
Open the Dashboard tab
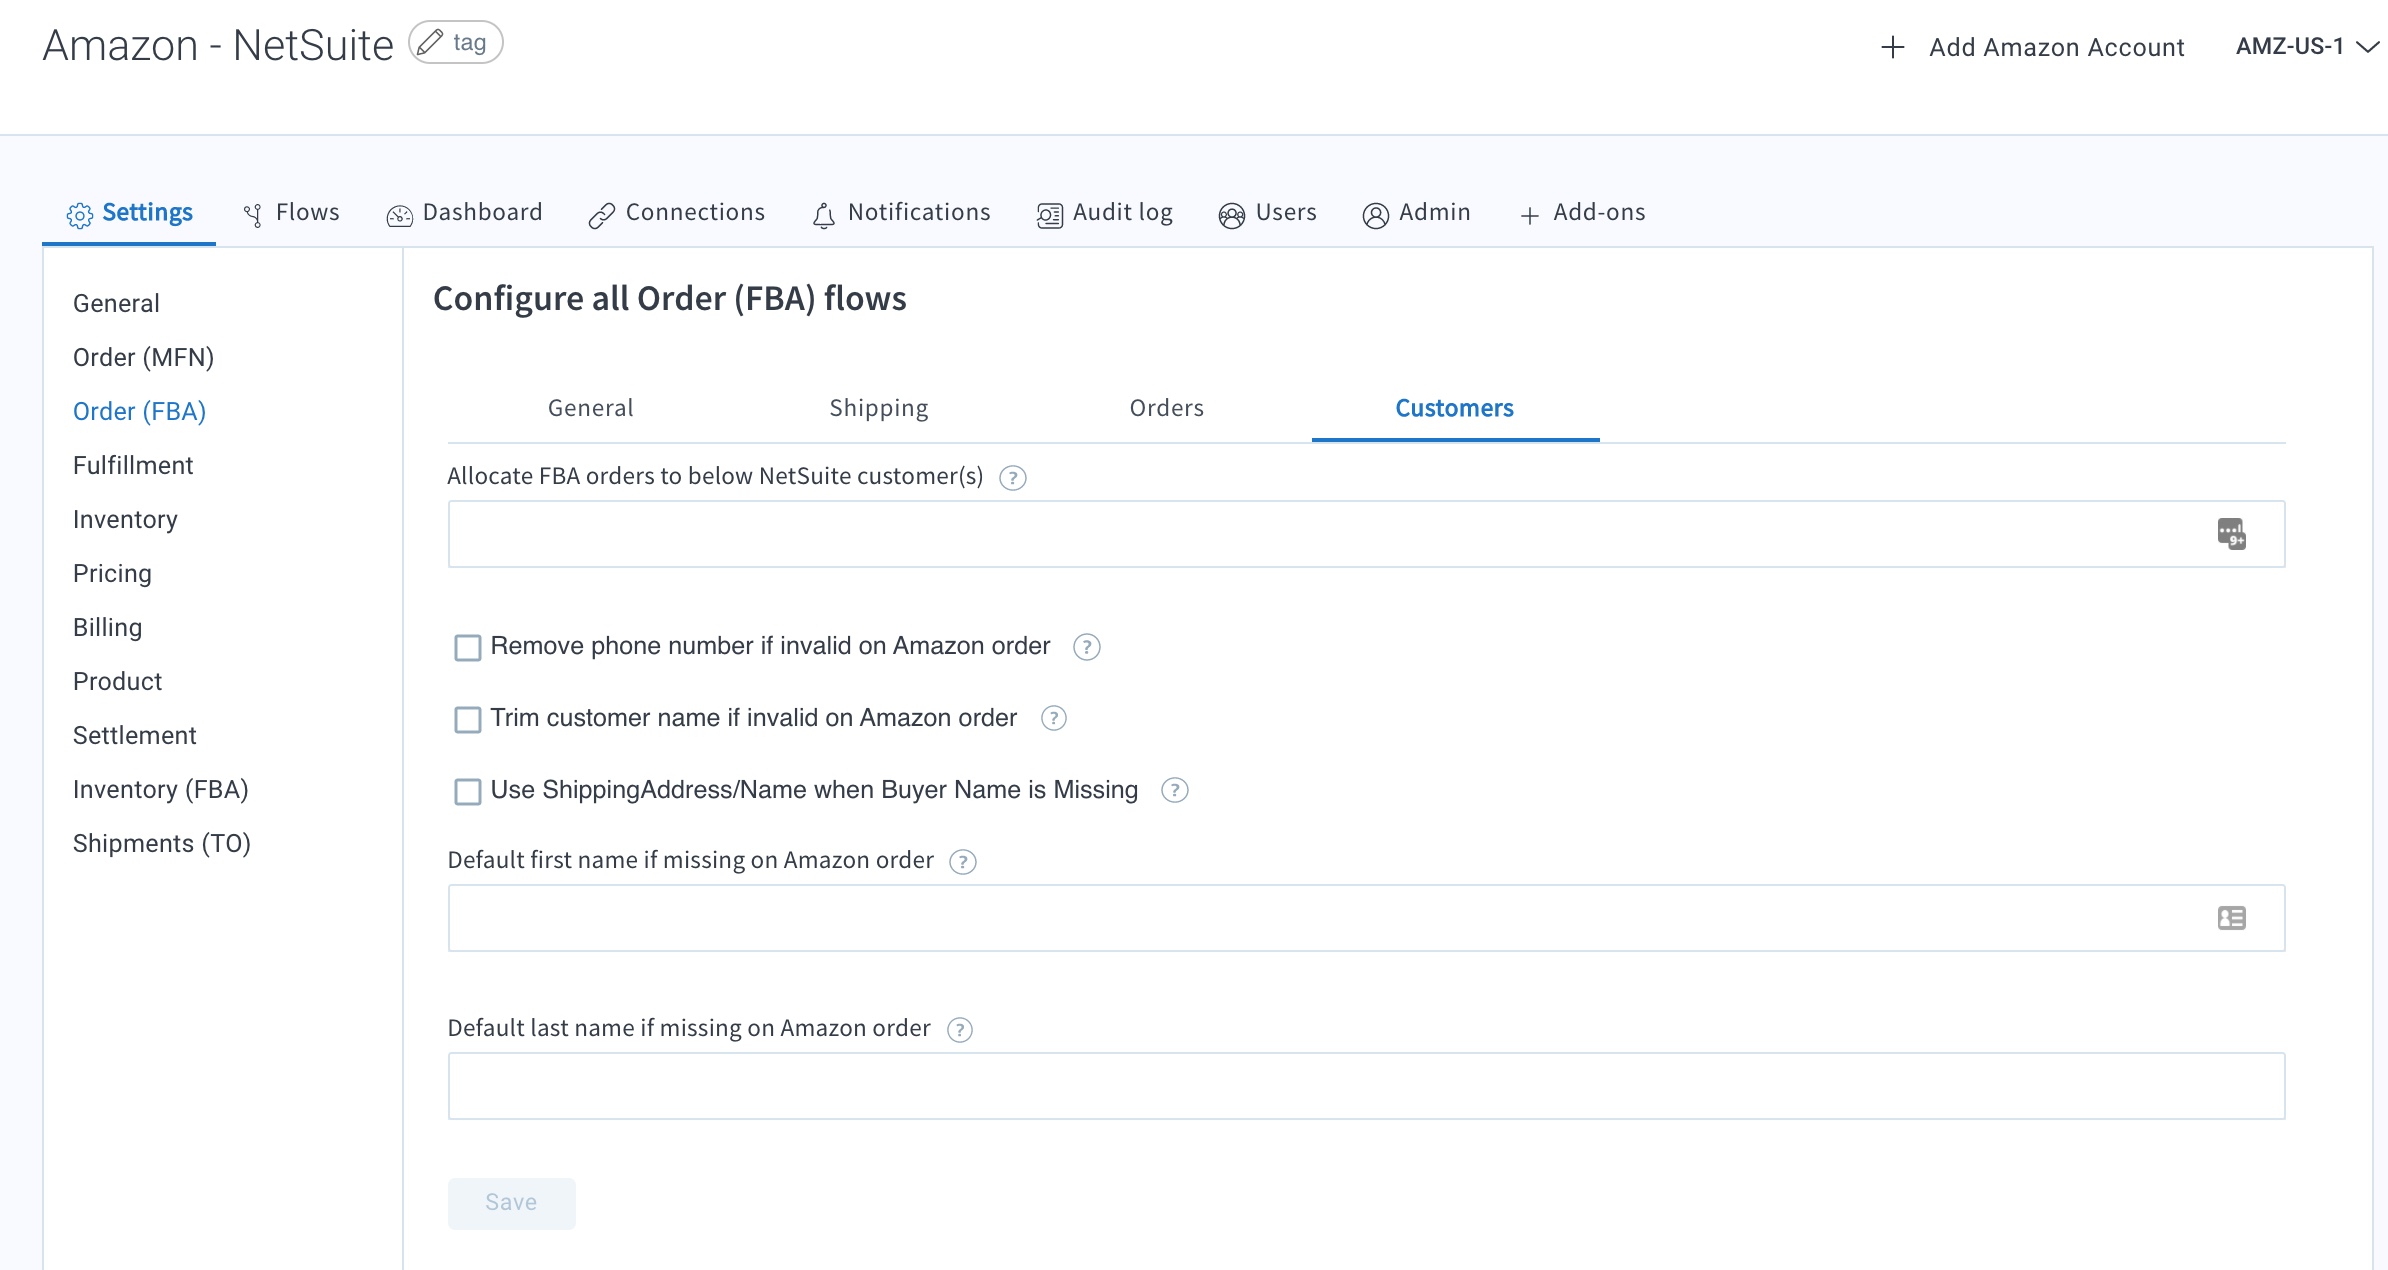tap(465, 213)
